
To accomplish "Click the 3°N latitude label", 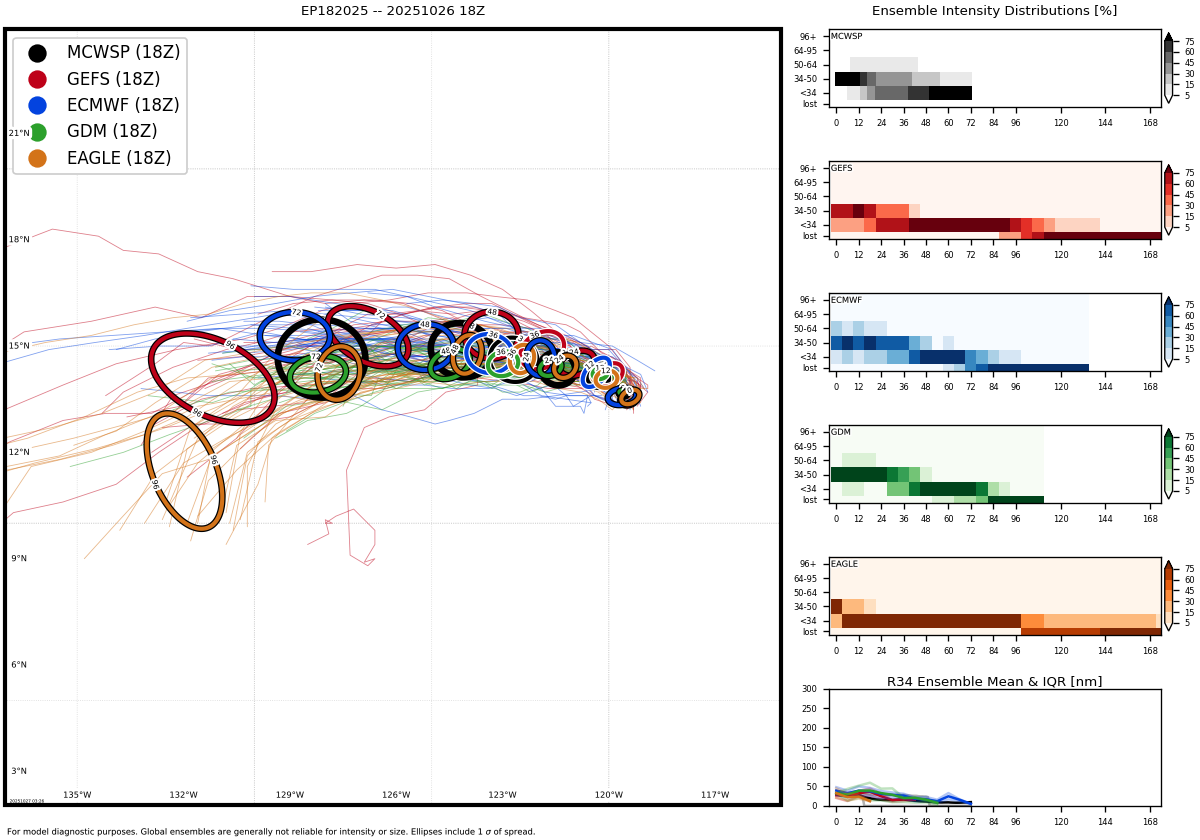I will 20,771.
